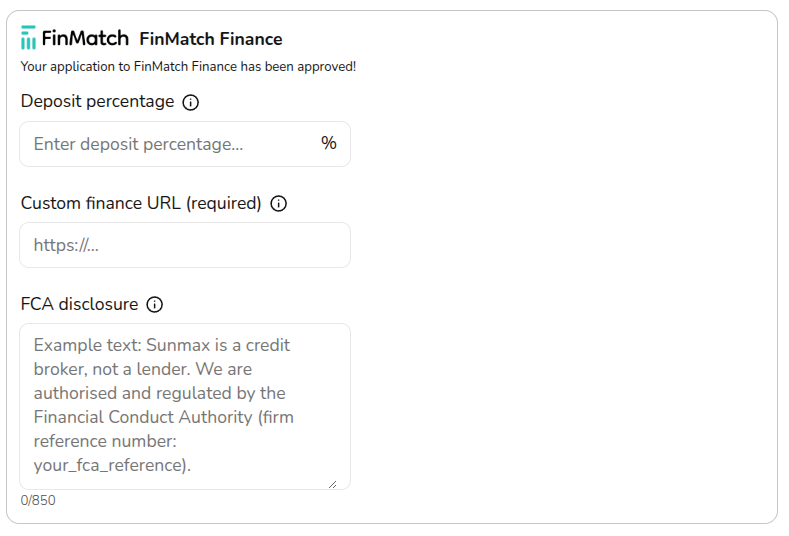Screen dimensions: 789x536
Task: Click the "https://..." placeholder text
Action: [x=66, y=245]
